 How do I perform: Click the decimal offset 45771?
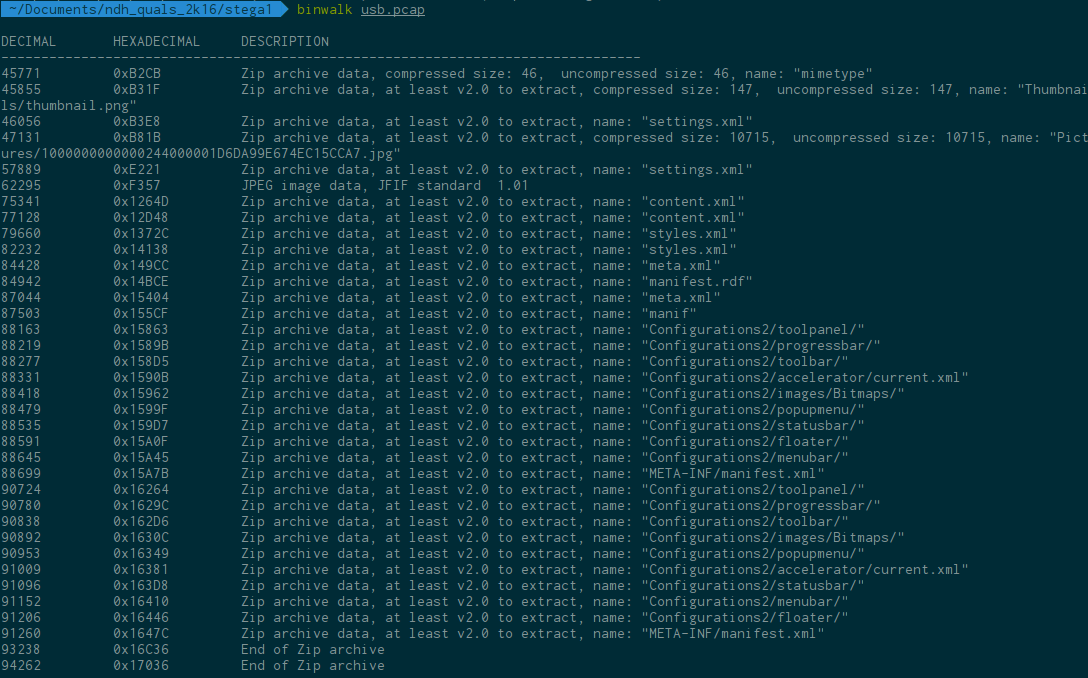click(x=20, y=74)
